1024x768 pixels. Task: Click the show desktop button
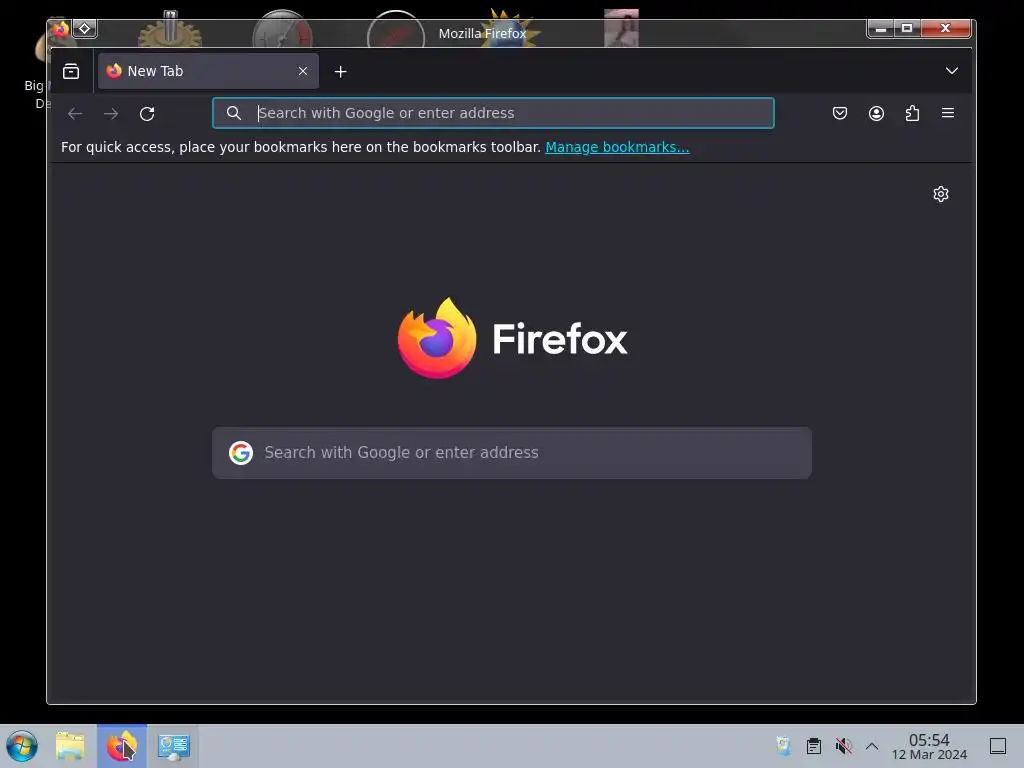998,746
